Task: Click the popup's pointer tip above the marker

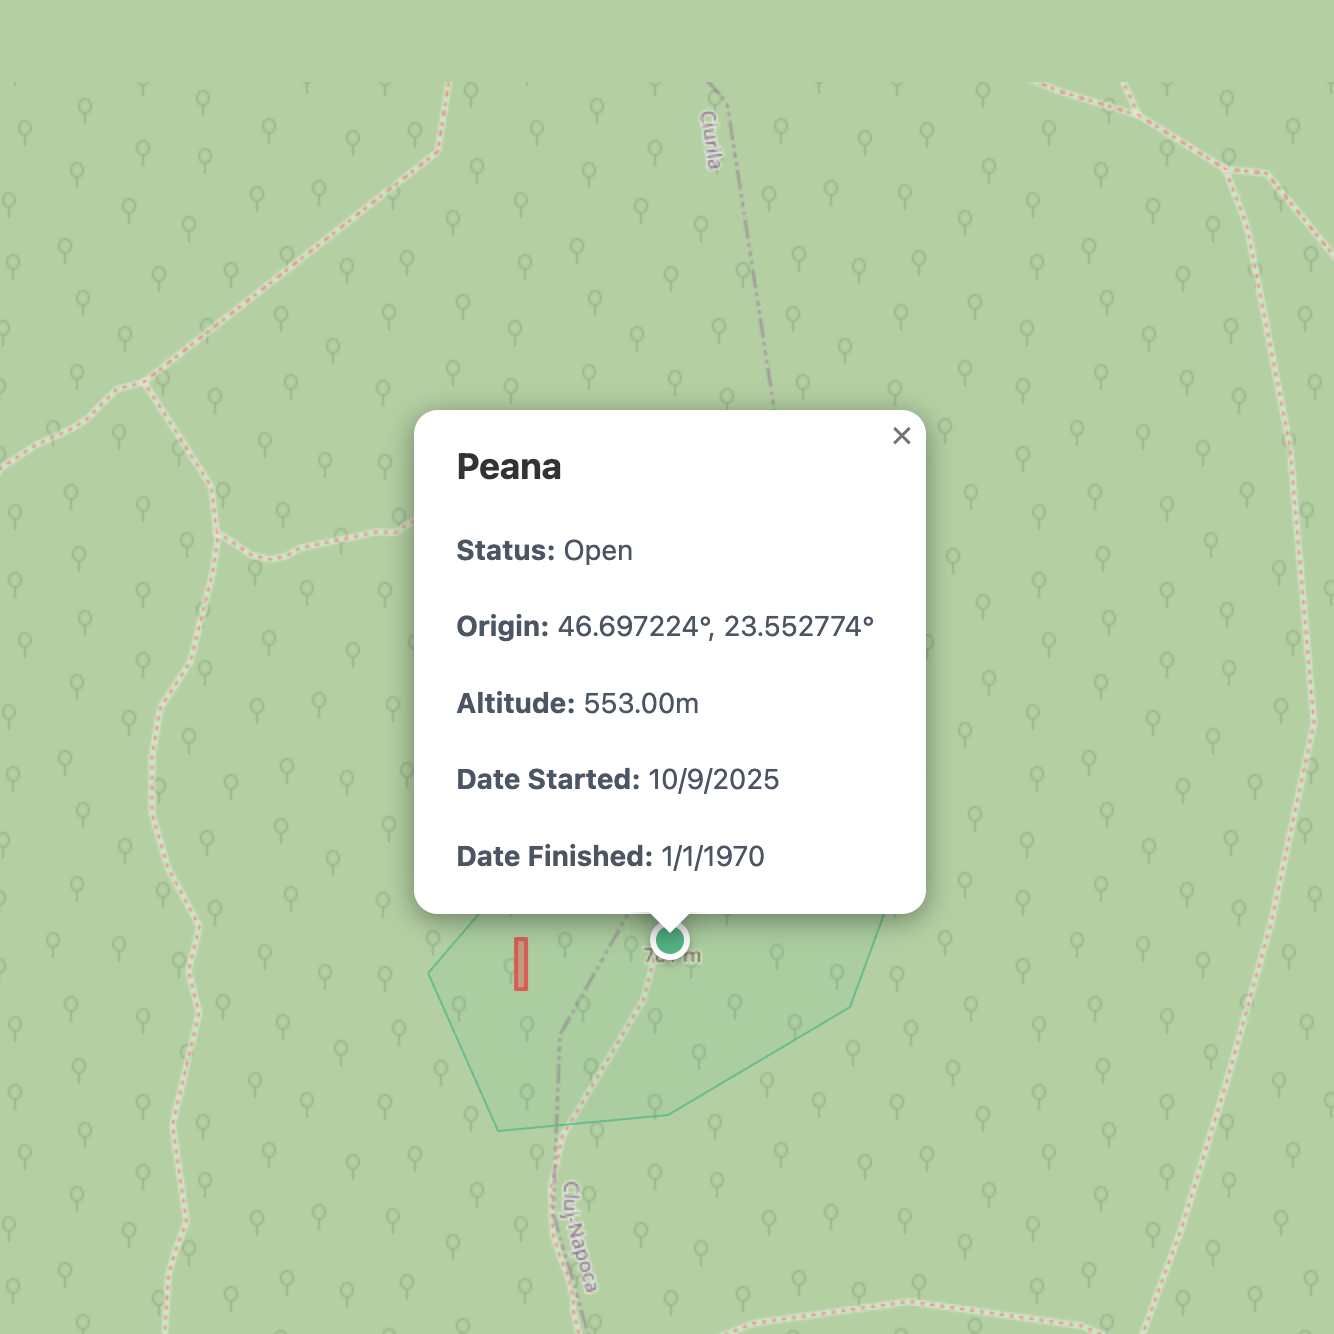Action: pos(669,920)
